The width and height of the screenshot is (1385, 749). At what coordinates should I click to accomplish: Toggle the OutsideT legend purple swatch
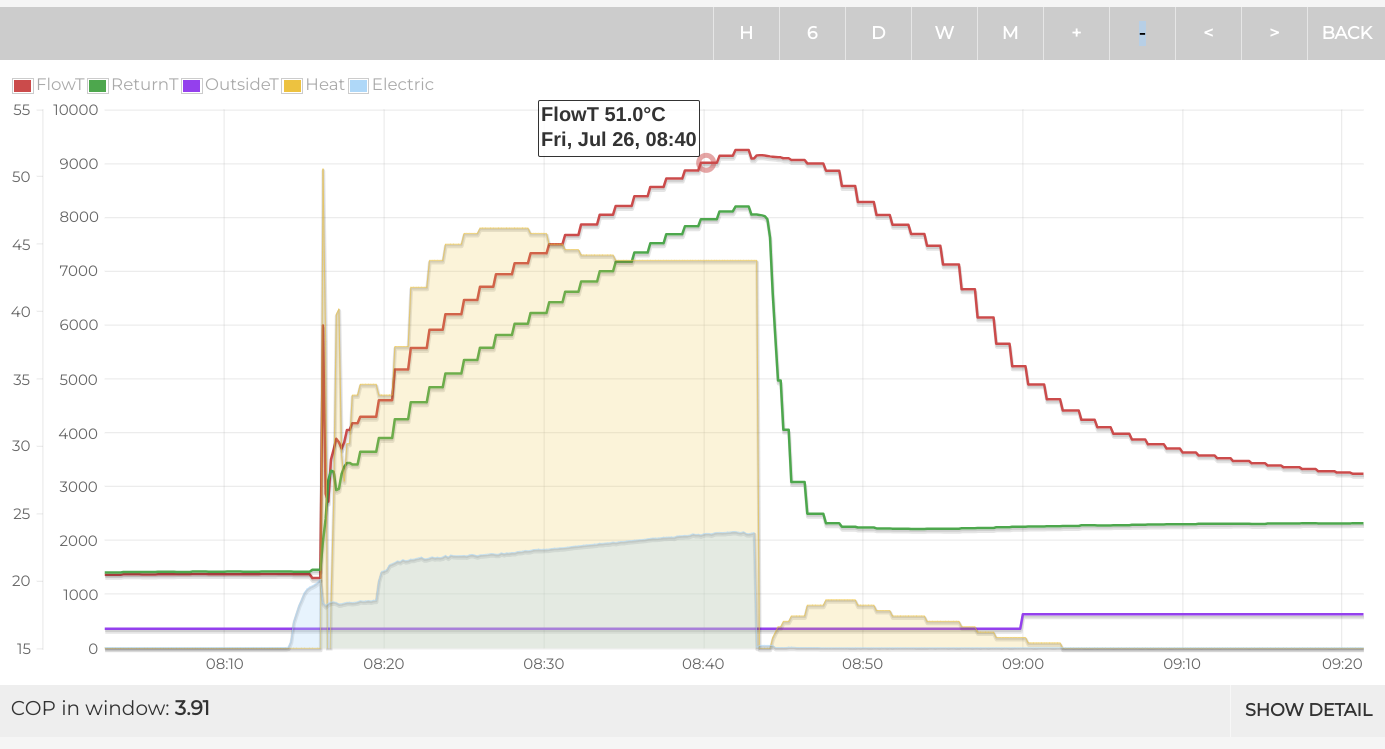(191, 85)
